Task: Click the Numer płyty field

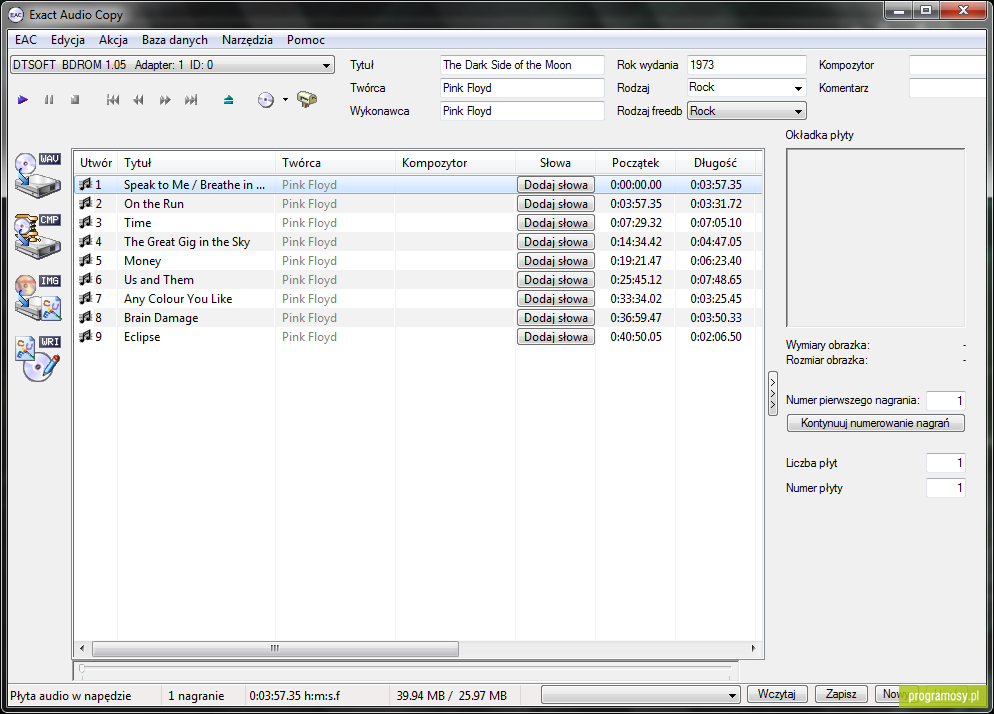Action: tap(946, 488)
